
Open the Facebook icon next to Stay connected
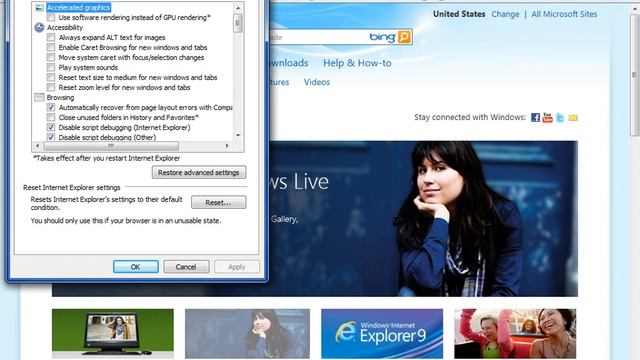535,118
